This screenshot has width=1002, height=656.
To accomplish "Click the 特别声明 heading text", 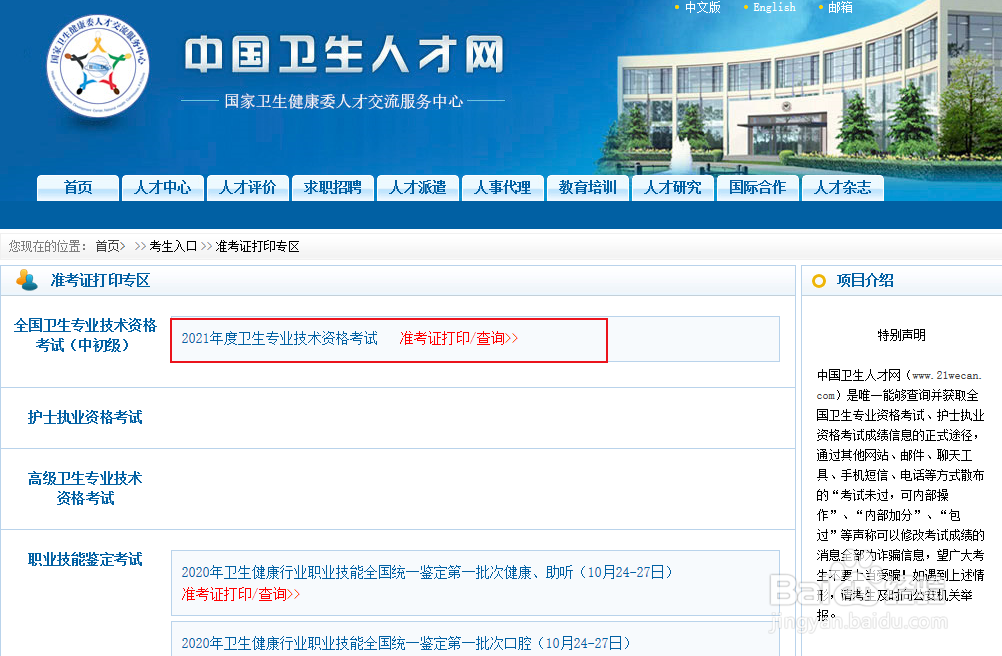I will [x=901, y=335].
